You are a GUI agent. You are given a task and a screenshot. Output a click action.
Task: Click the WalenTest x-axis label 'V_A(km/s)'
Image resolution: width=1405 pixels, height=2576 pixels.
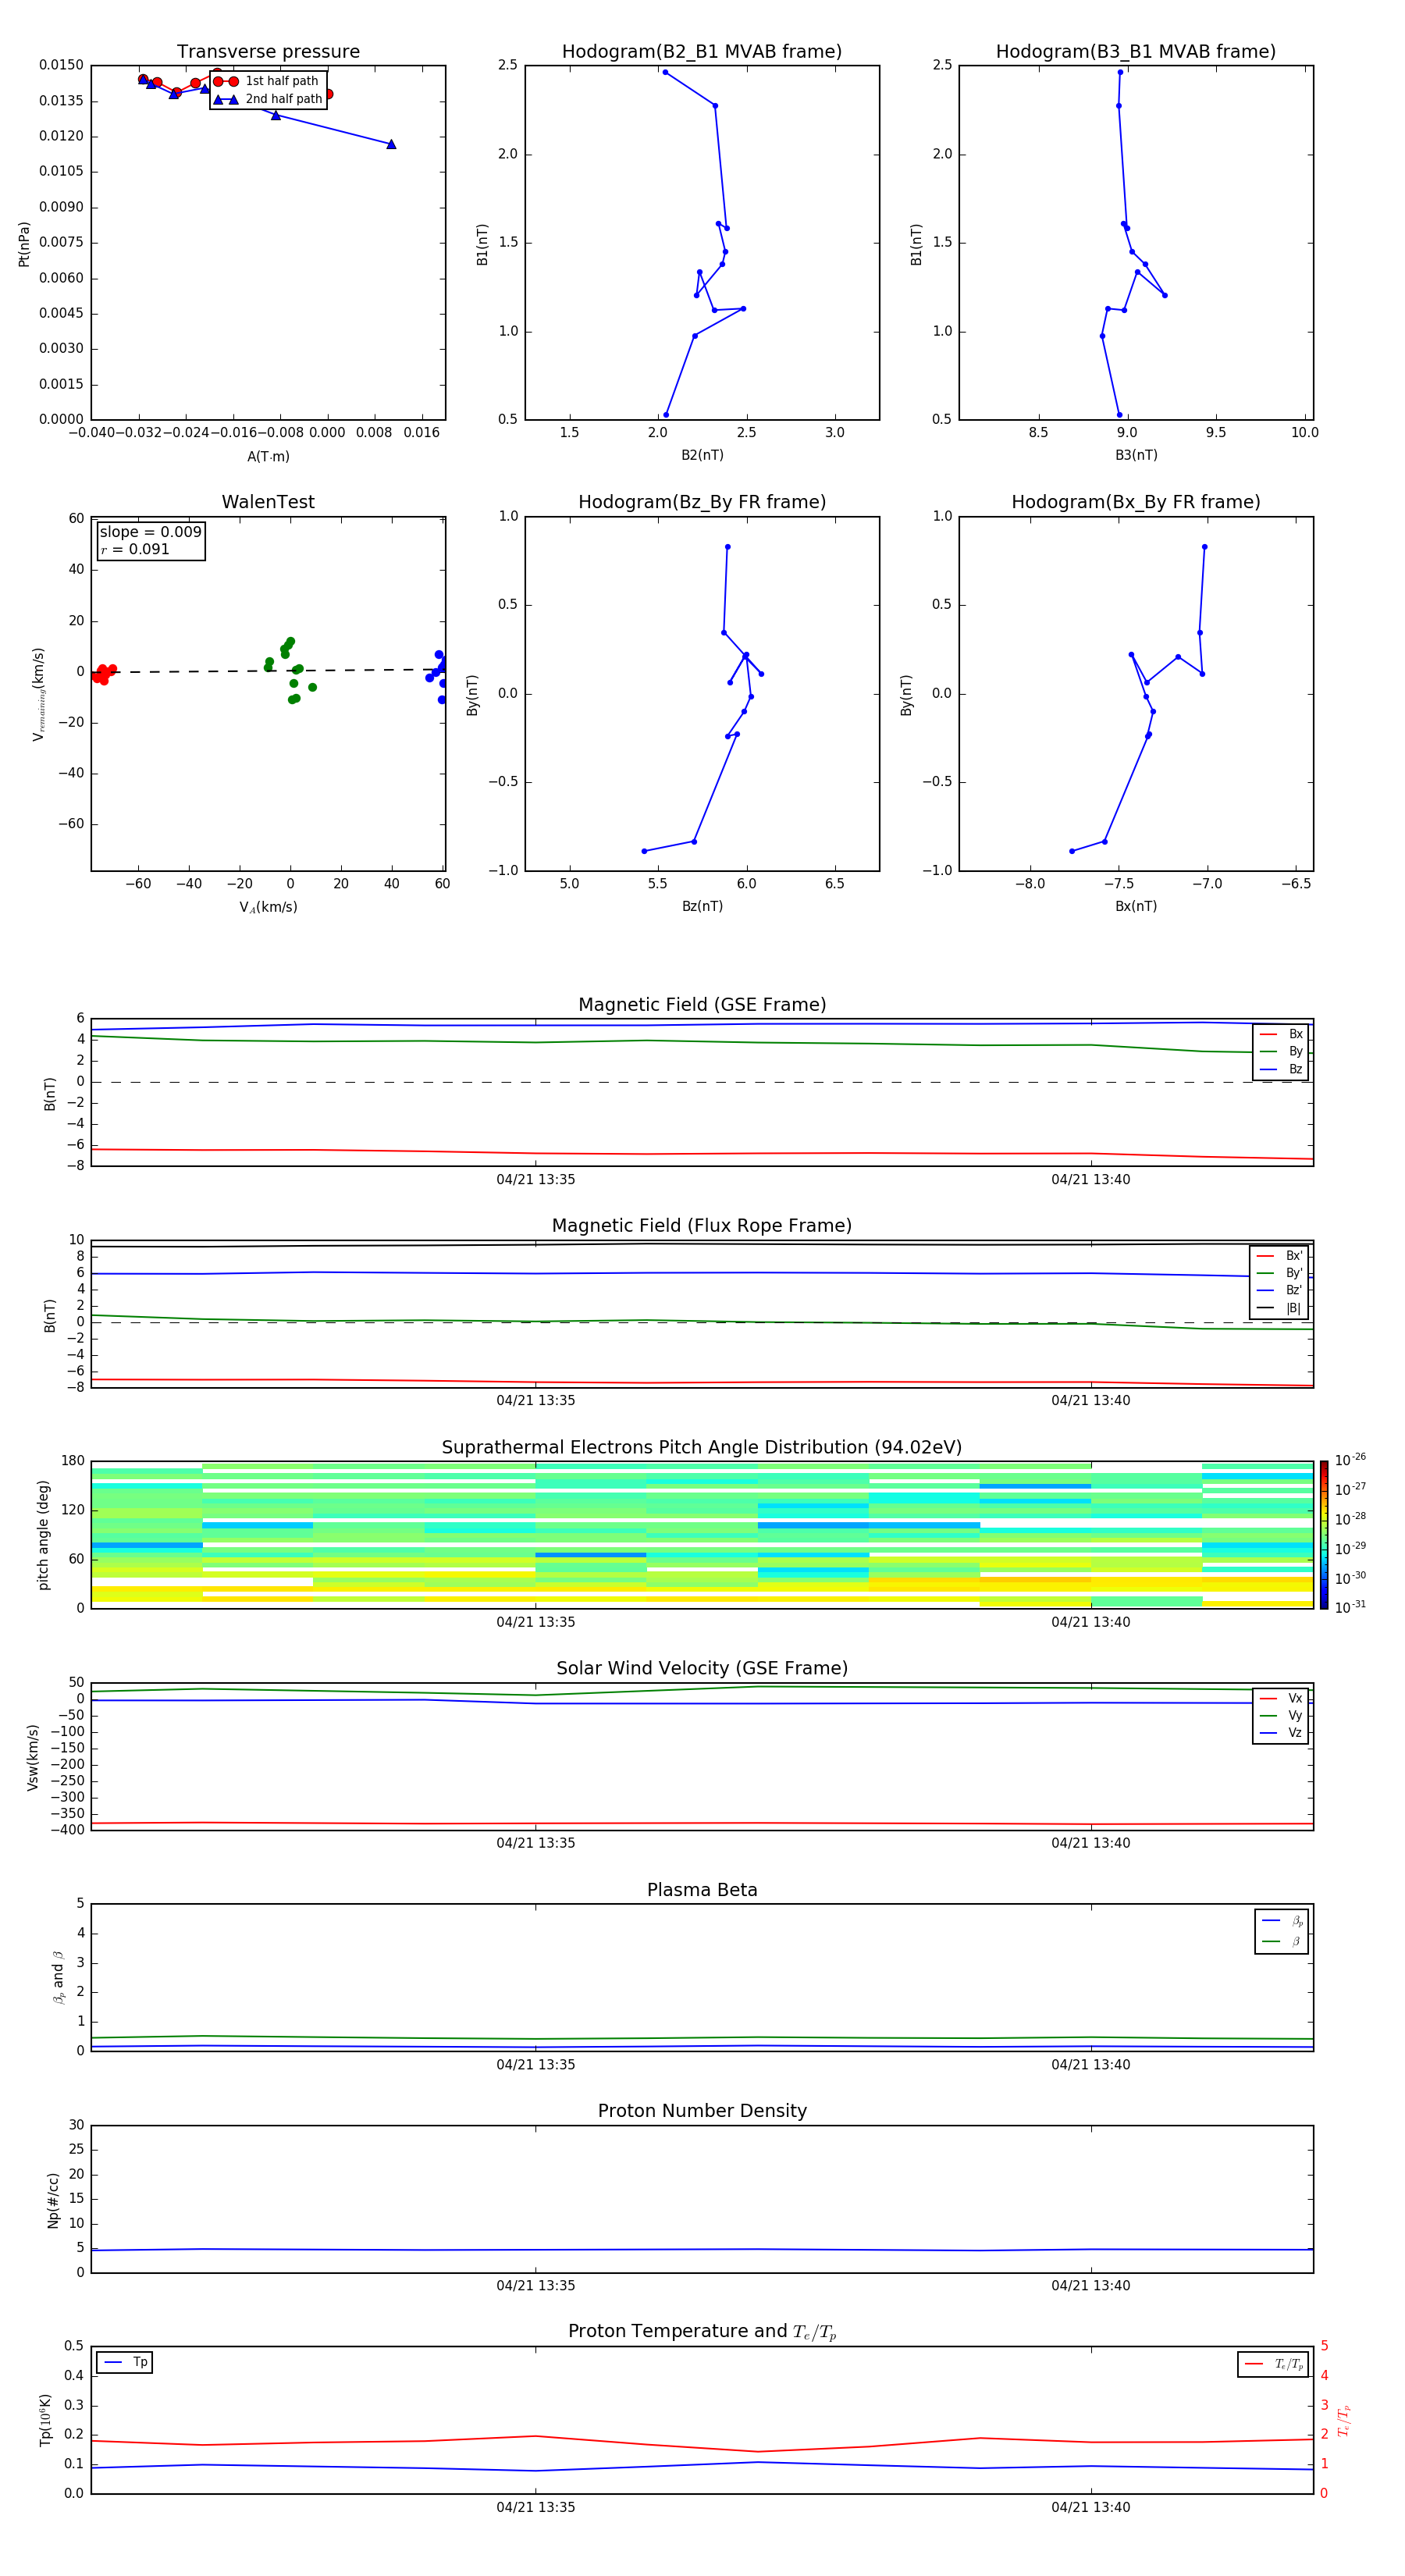pos(268,906)
